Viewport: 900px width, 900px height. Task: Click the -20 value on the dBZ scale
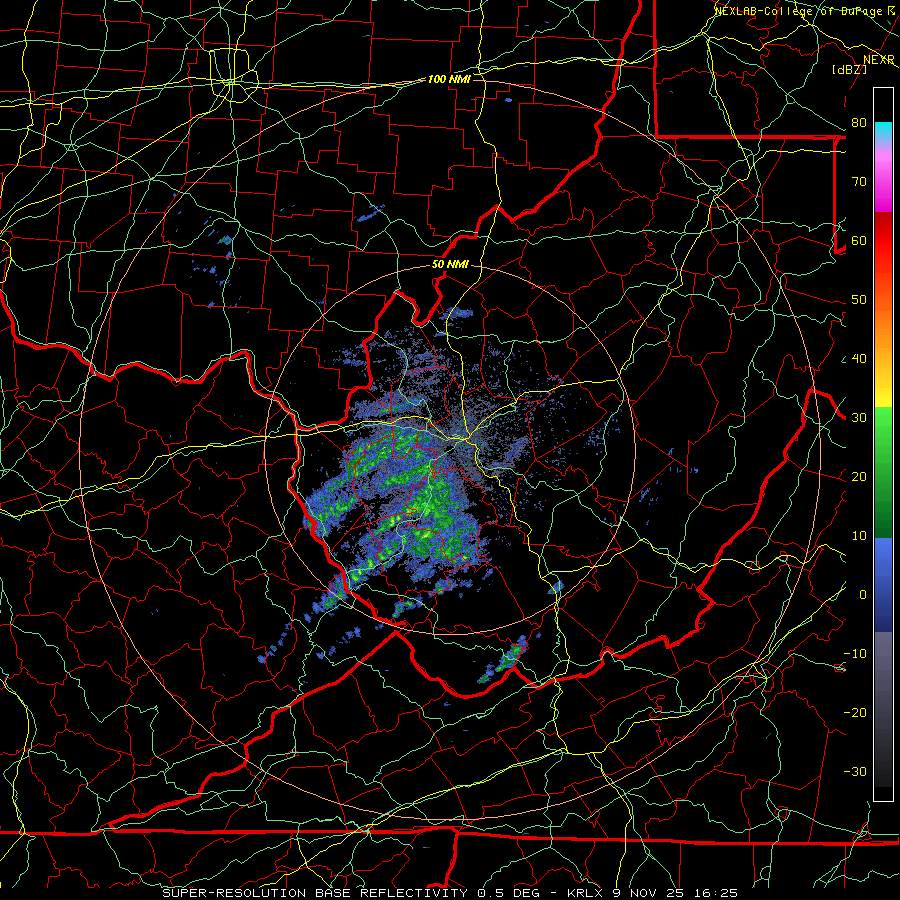pos(855,712)
